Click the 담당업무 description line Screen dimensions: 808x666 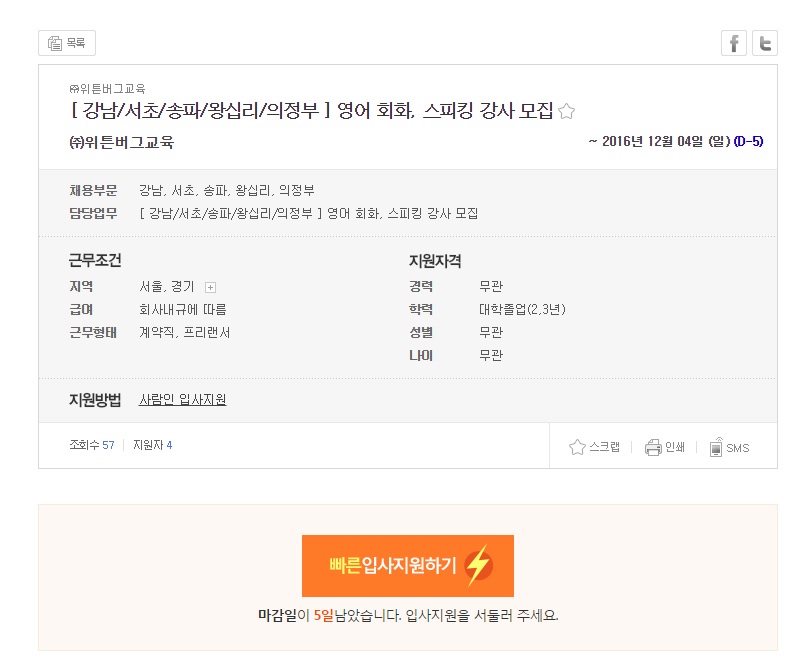(x=309, y=213)
